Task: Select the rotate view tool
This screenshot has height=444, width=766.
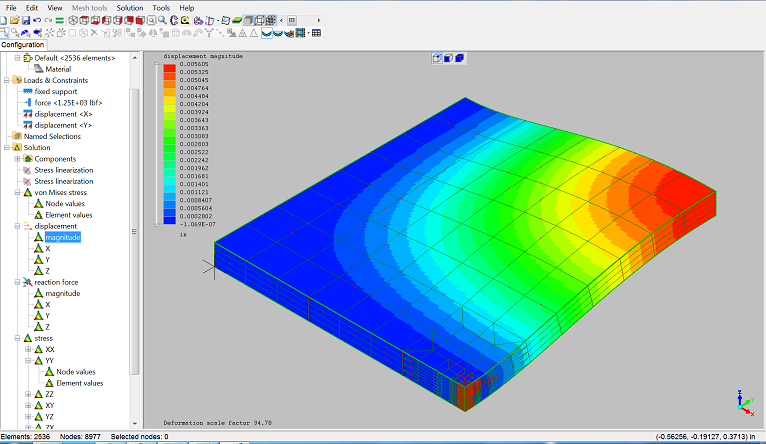Action: click(x=174, y=21)
